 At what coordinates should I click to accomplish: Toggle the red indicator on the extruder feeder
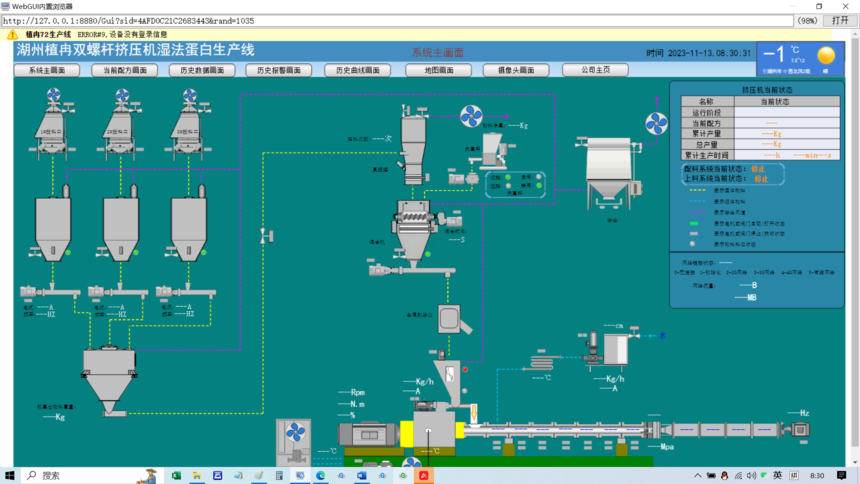pyautogui.click(x=465, y=369)
